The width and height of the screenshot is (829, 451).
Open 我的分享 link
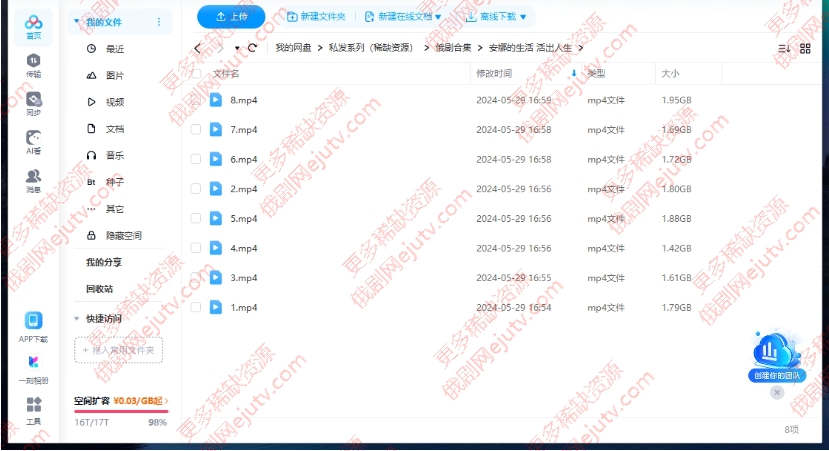104,262
